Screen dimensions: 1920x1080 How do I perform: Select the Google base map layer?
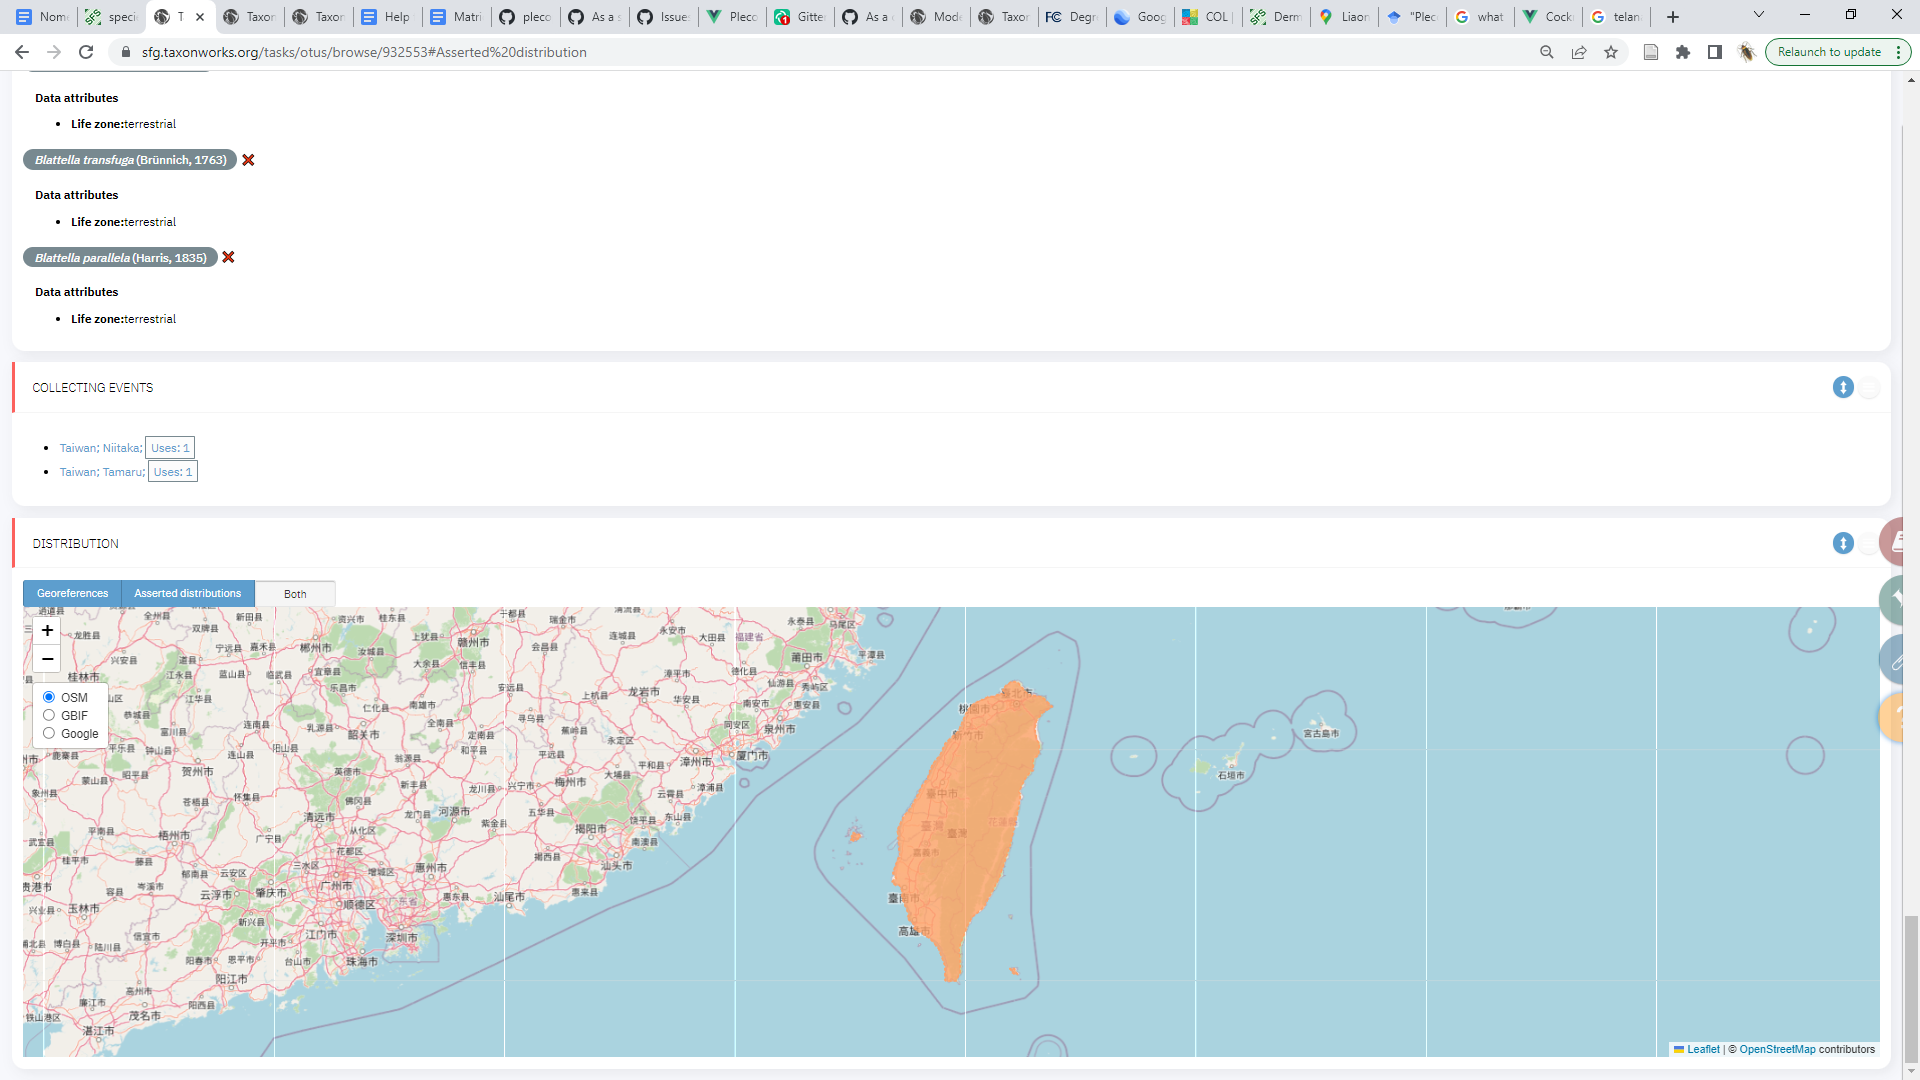click(48, 733)
